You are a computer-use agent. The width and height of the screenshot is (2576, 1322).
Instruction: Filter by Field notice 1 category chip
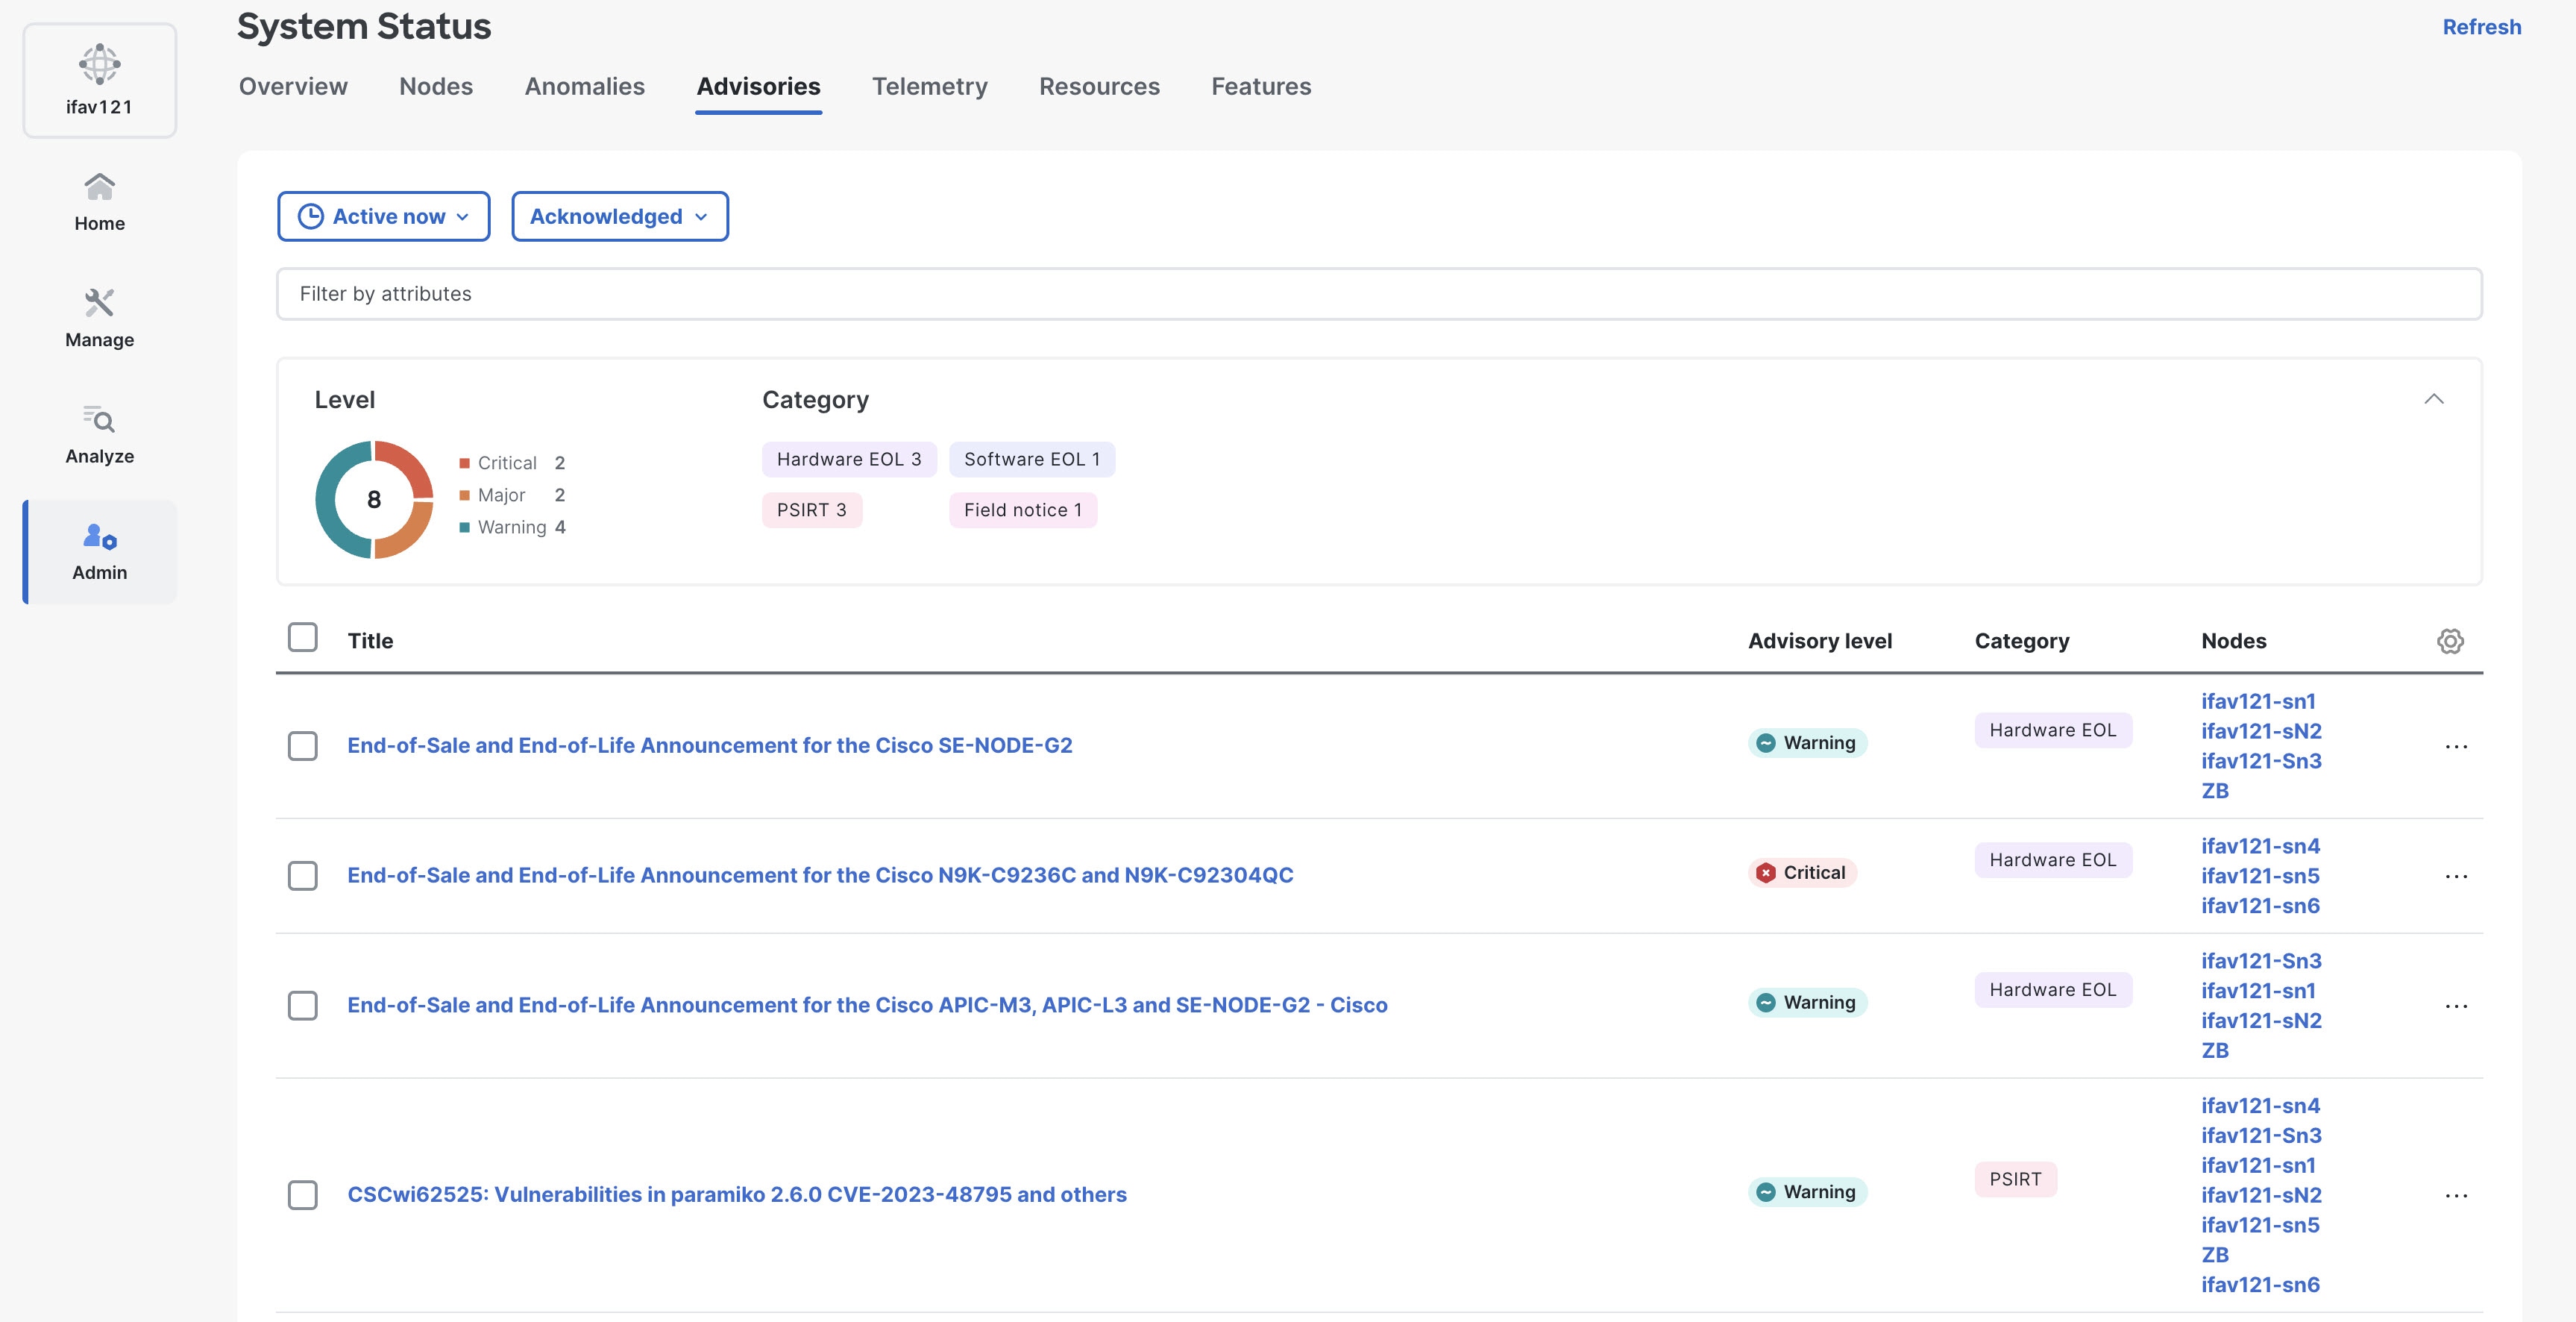(x=1022, y=510)
